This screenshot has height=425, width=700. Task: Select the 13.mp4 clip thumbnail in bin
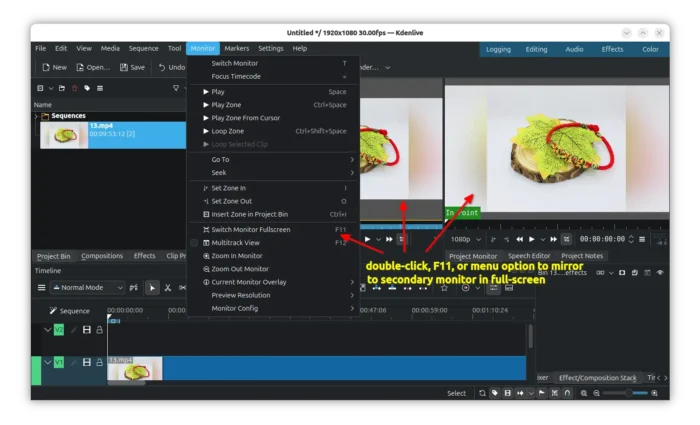(x=63, y=135)
